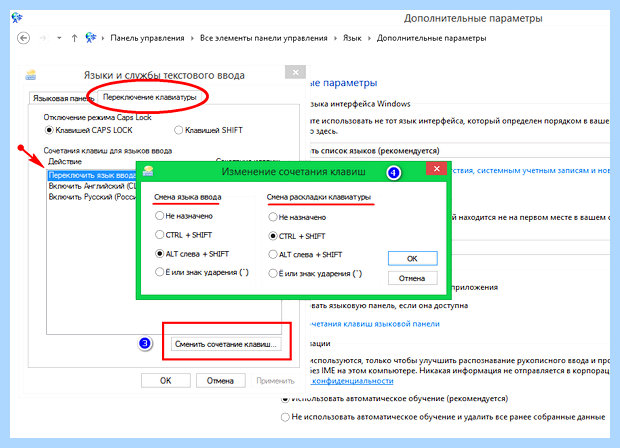Select Не назначено under Смена раскладки клавиатуры

coord(297,217)
